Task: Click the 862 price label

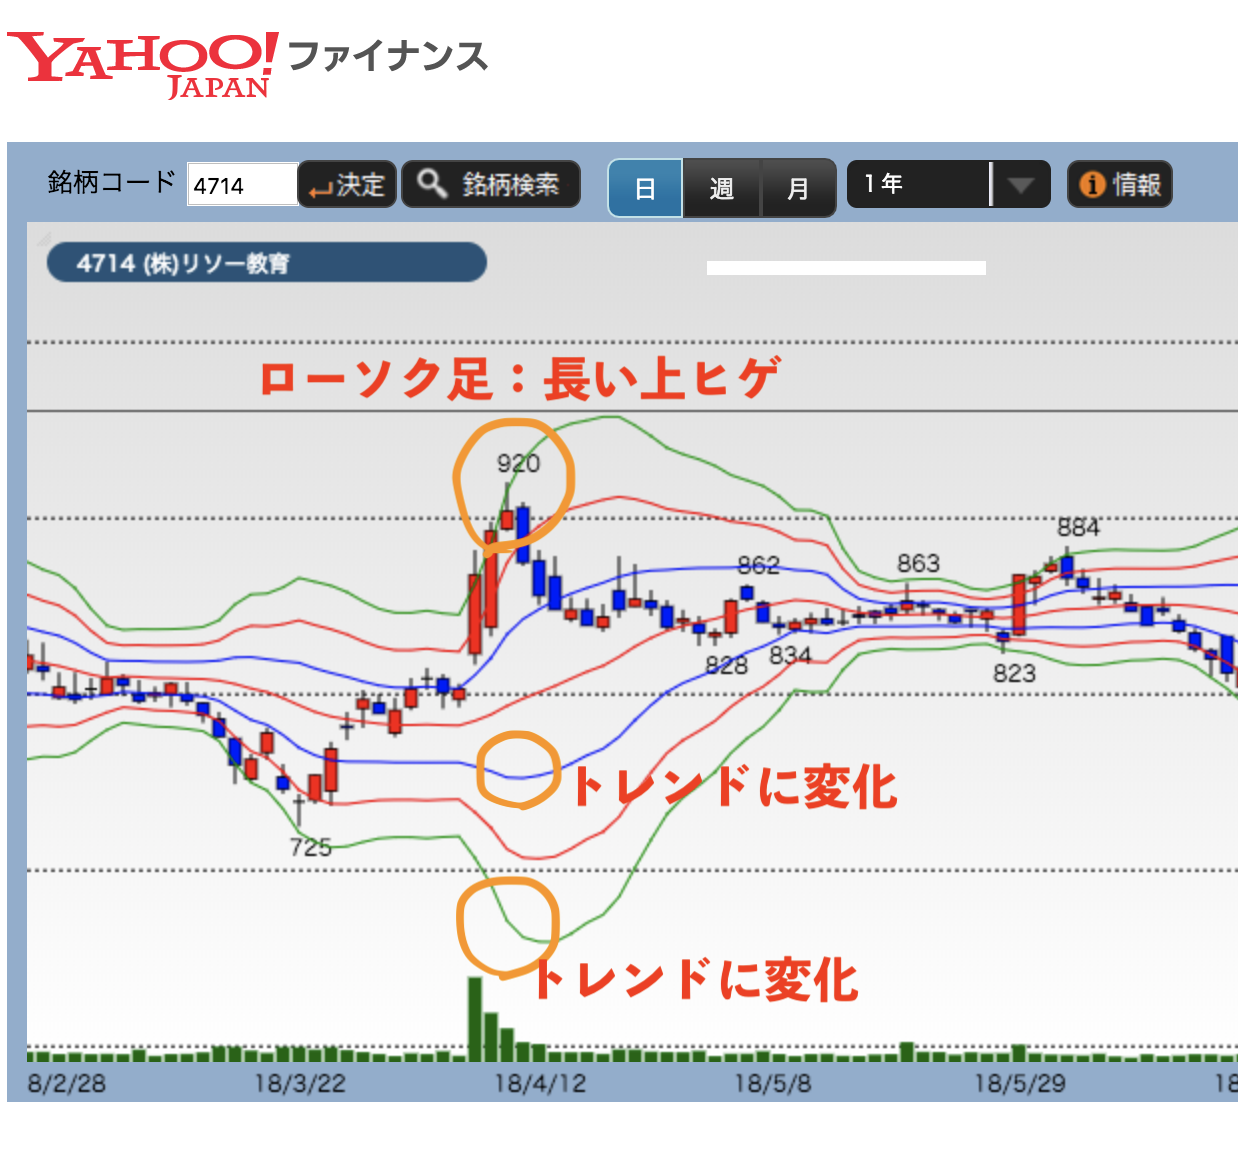Action: coord(758,565)
